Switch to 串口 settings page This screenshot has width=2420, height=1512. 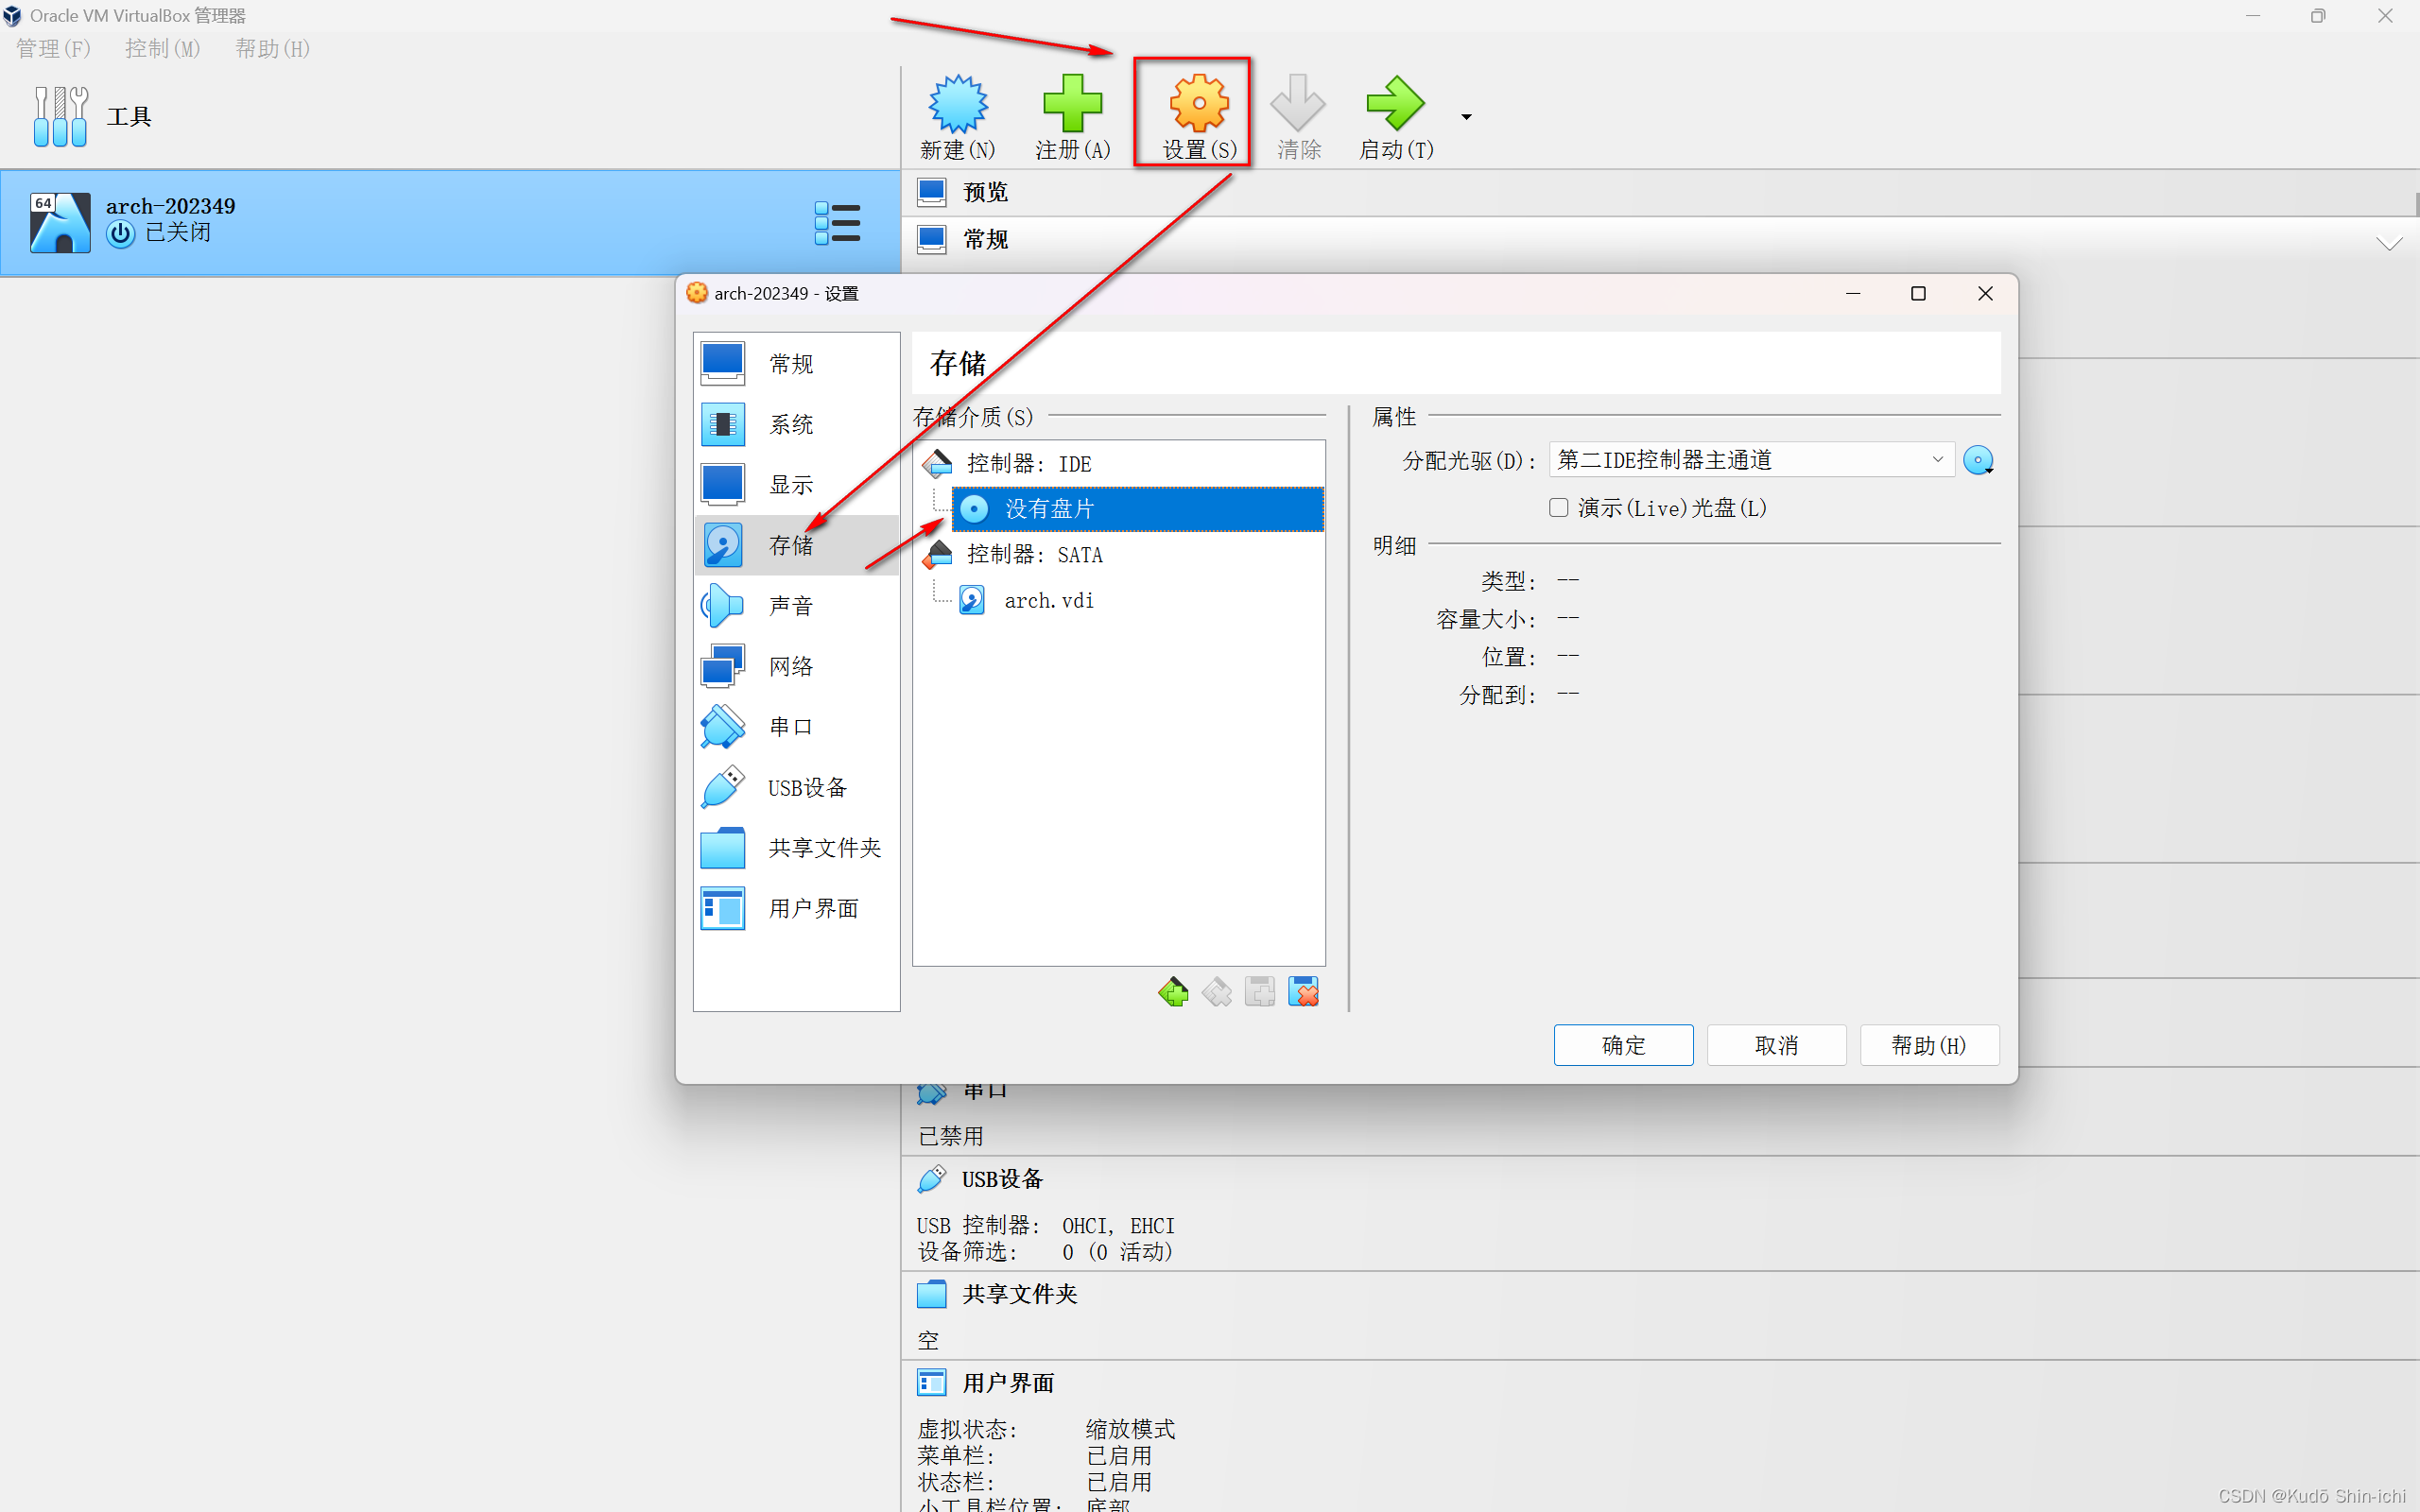coord(796,726)
